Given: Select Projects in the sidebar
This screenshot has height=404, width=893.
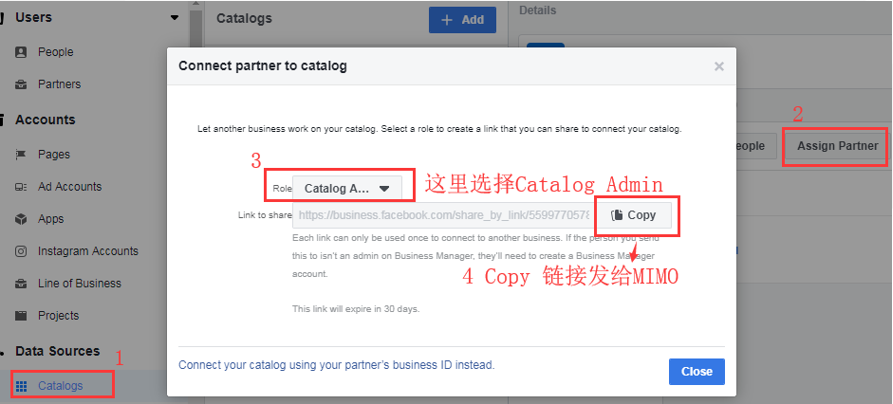Looking at the screenshot, I should pos(58,316).
